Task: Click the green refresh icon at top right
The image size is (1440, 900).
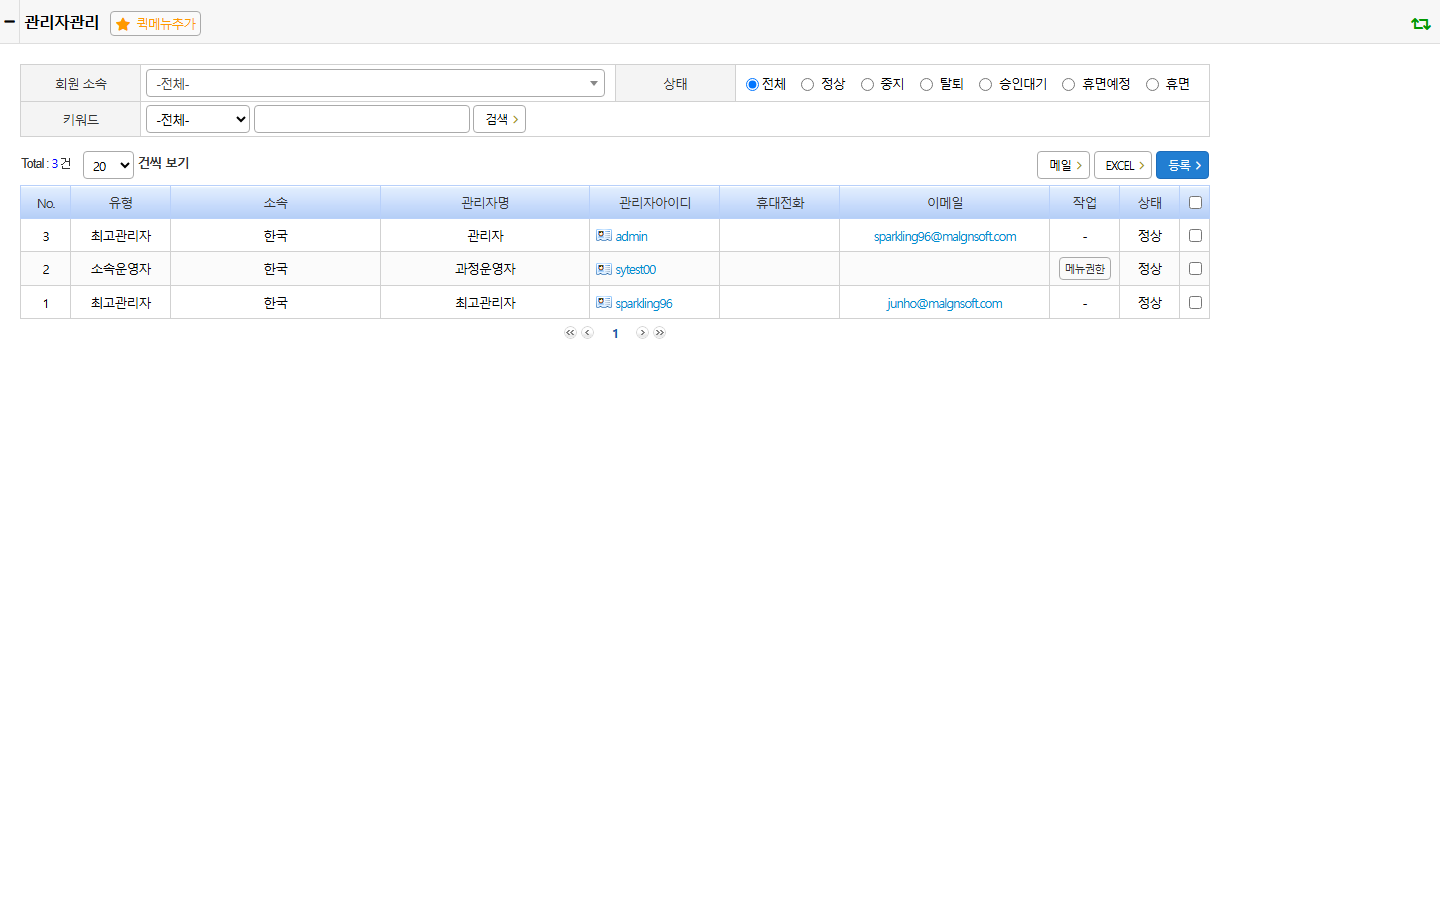Action: pos(1420,23)
